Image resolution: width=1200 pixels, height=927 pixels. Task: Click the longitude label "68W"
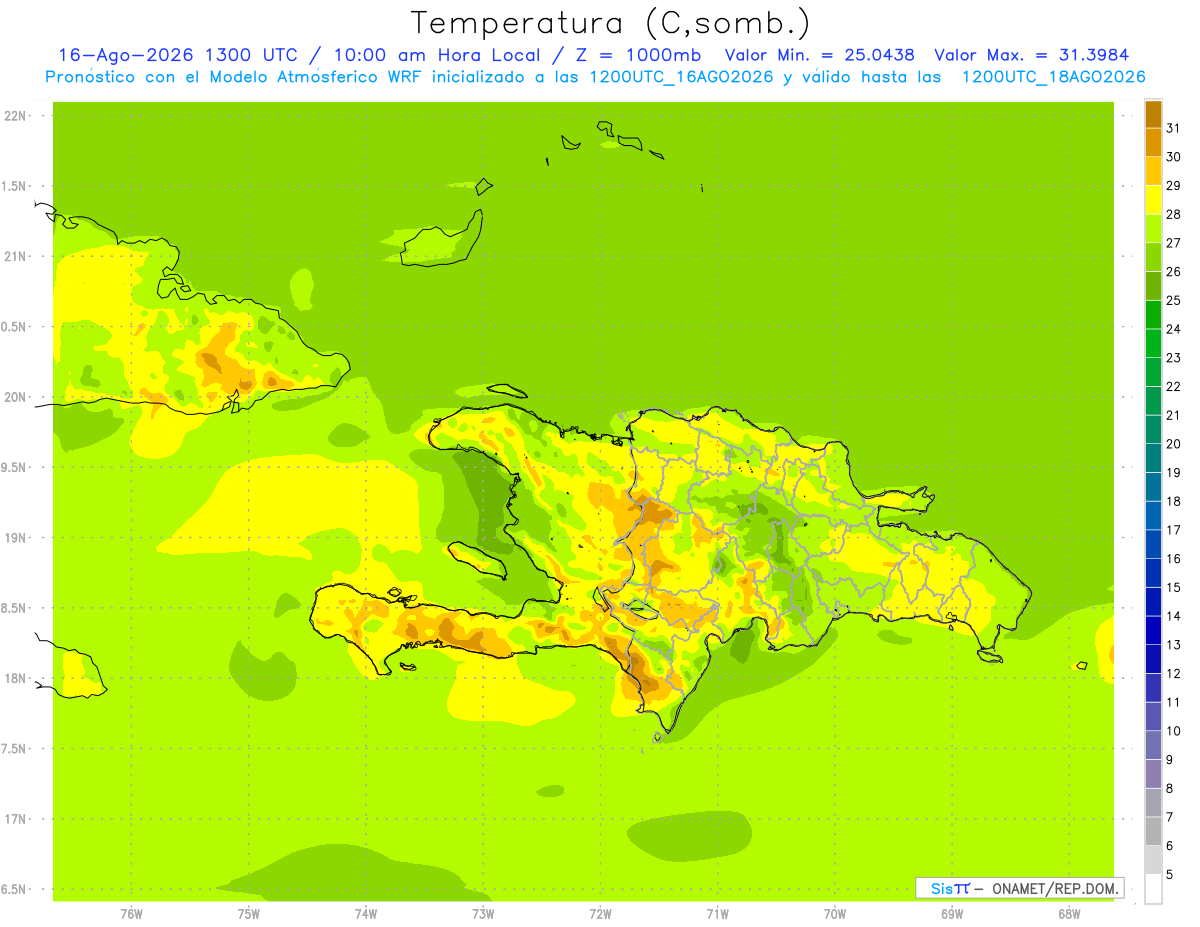coord(1068,914)
